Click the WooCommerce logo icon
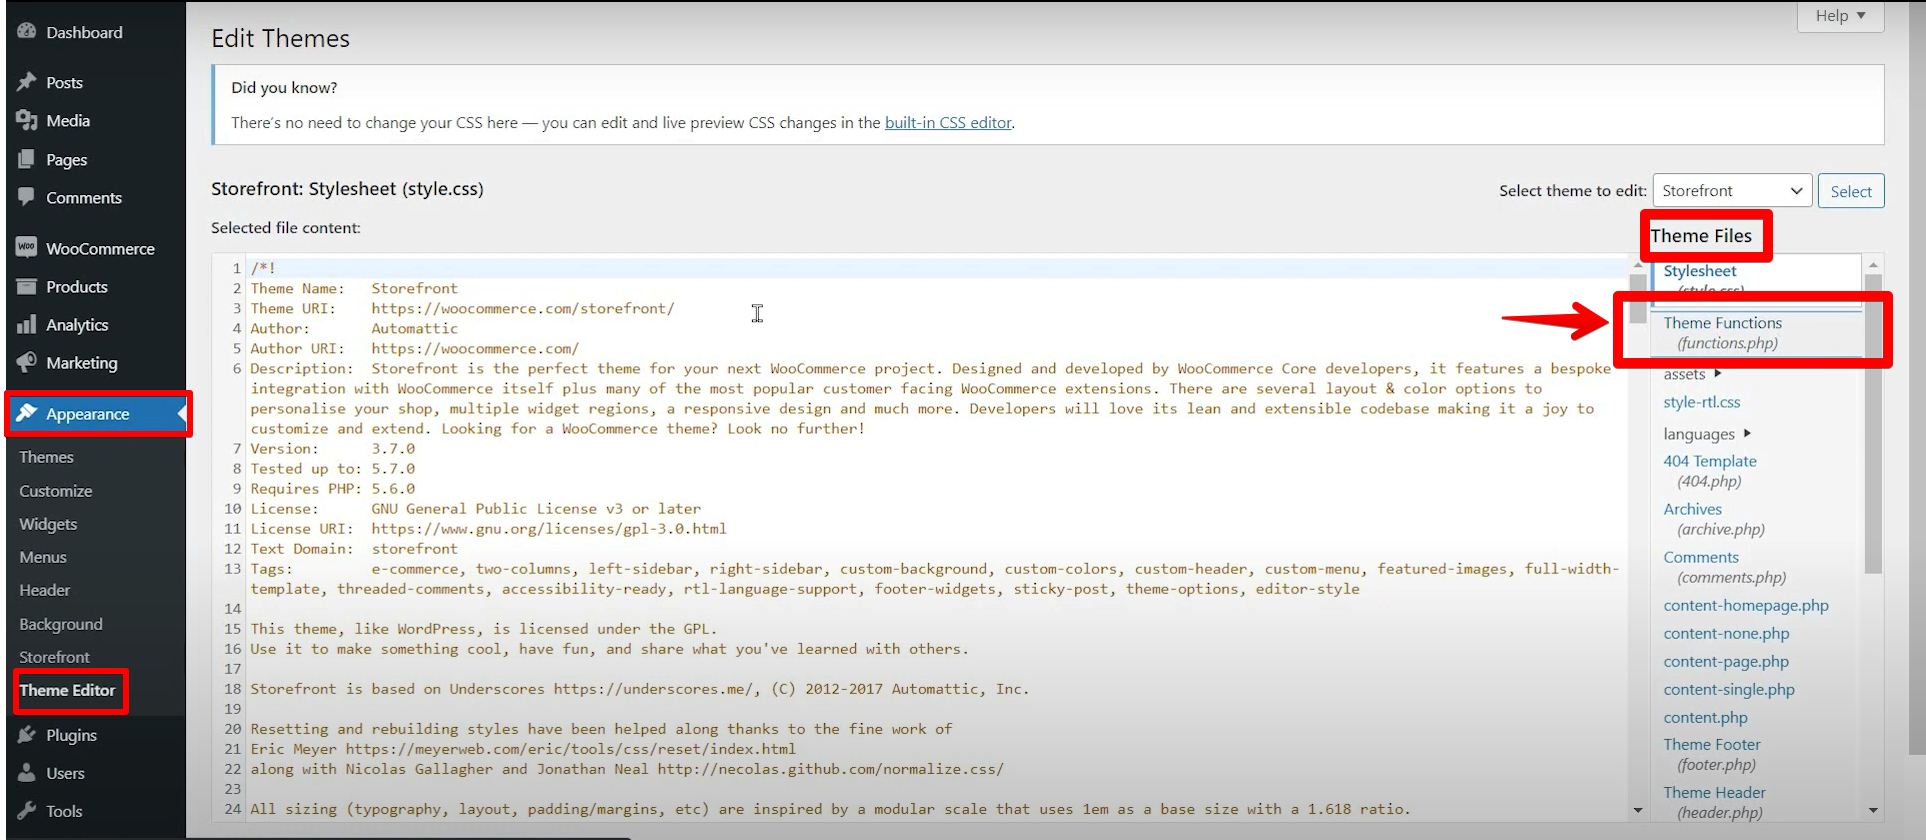 27,248
